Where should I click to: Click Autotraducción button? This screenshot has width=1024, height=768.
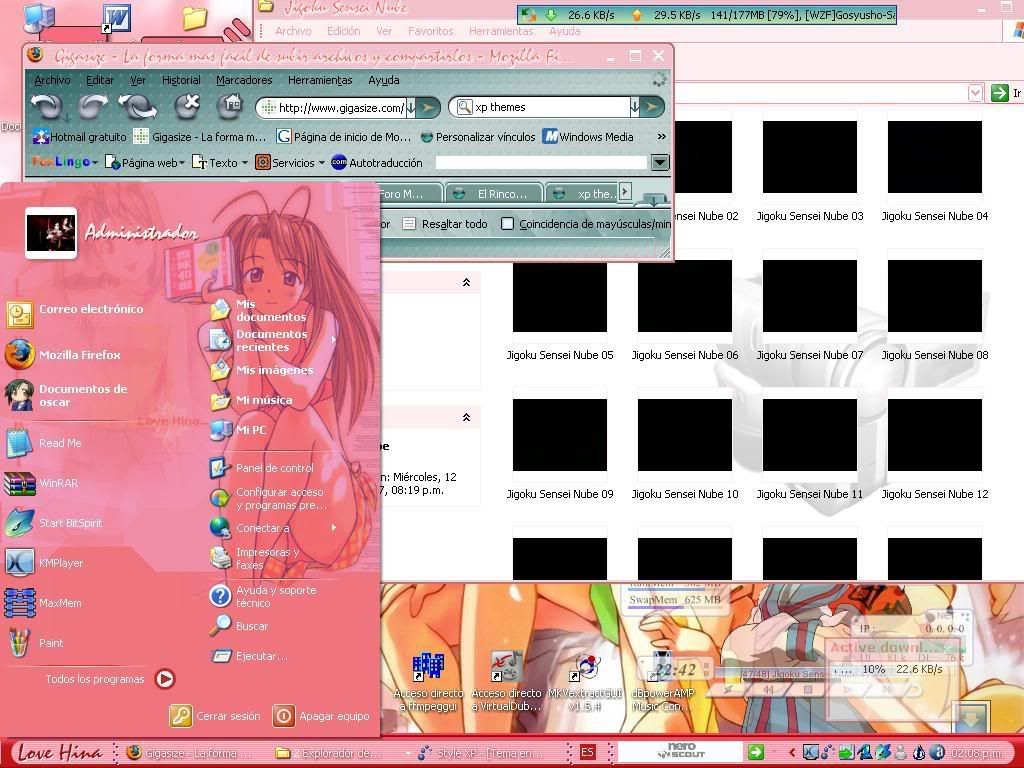377,163
